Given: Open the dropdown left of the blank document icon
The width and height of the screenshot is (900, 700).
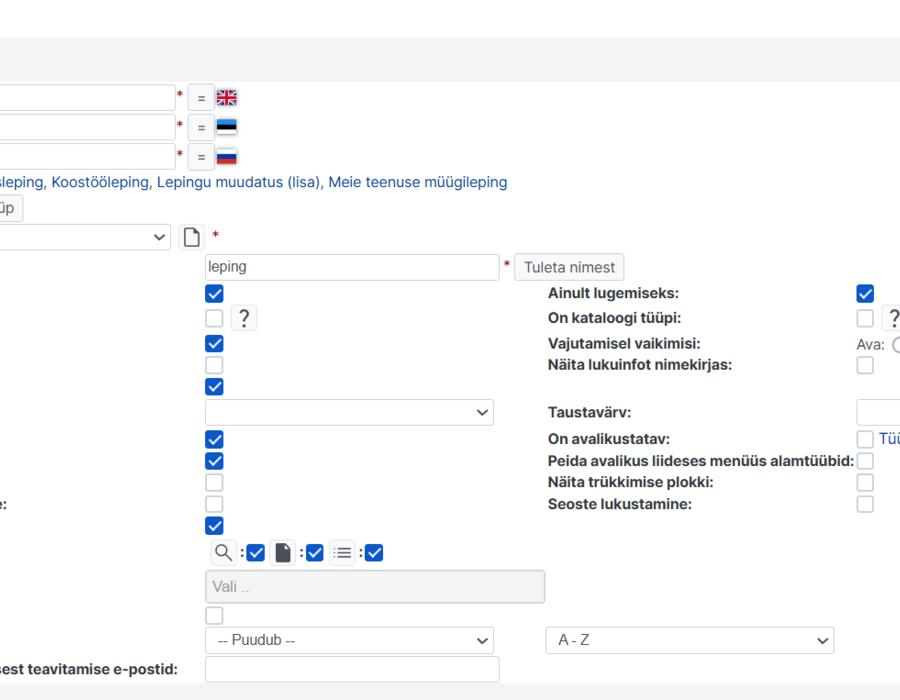Looking at the screenshot, I should pos(85,237).
